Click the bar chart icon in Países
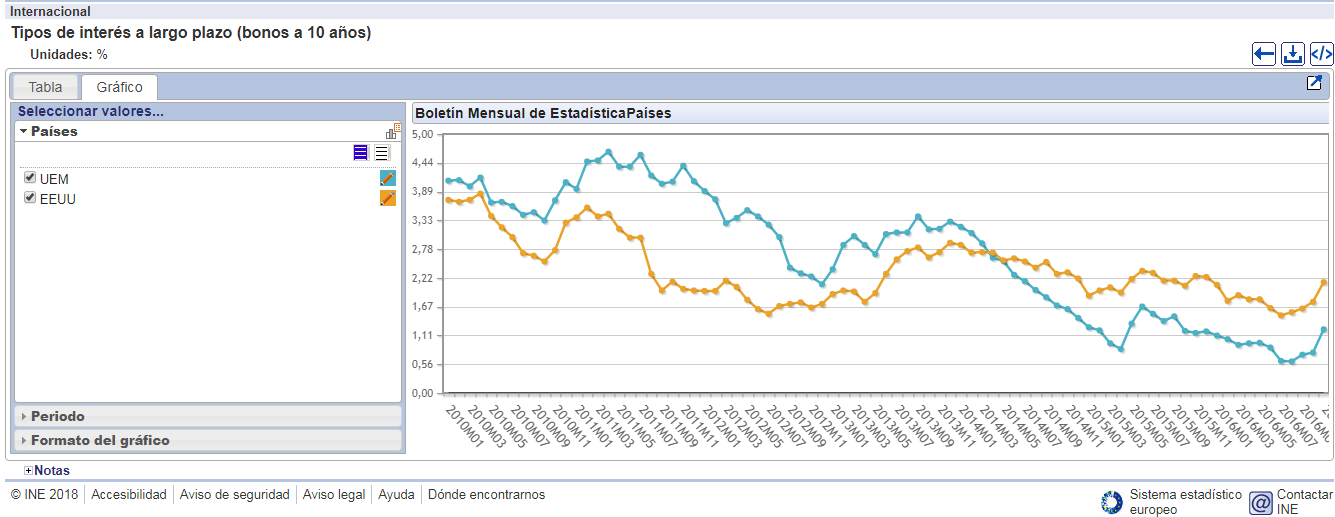Image resolution: width=1335 pixels, height=517 pixels. tap(393, 131)
